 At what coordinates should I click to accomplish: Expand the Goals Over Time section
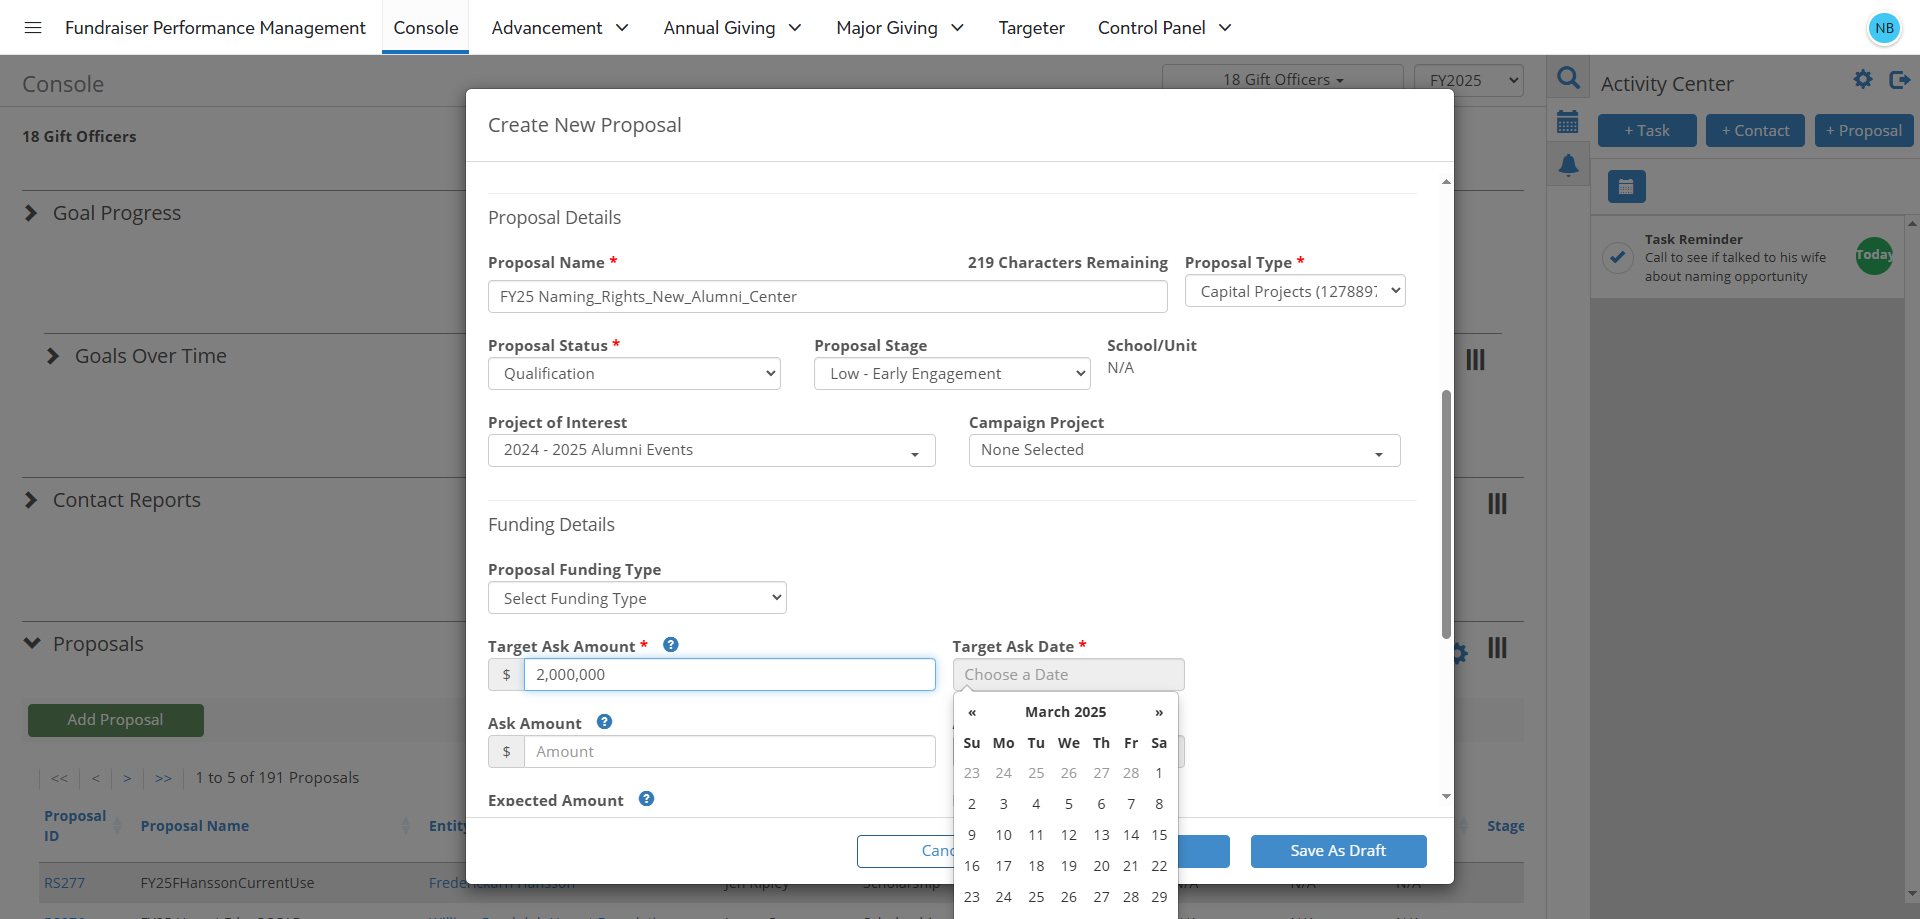tap(53, 356)
